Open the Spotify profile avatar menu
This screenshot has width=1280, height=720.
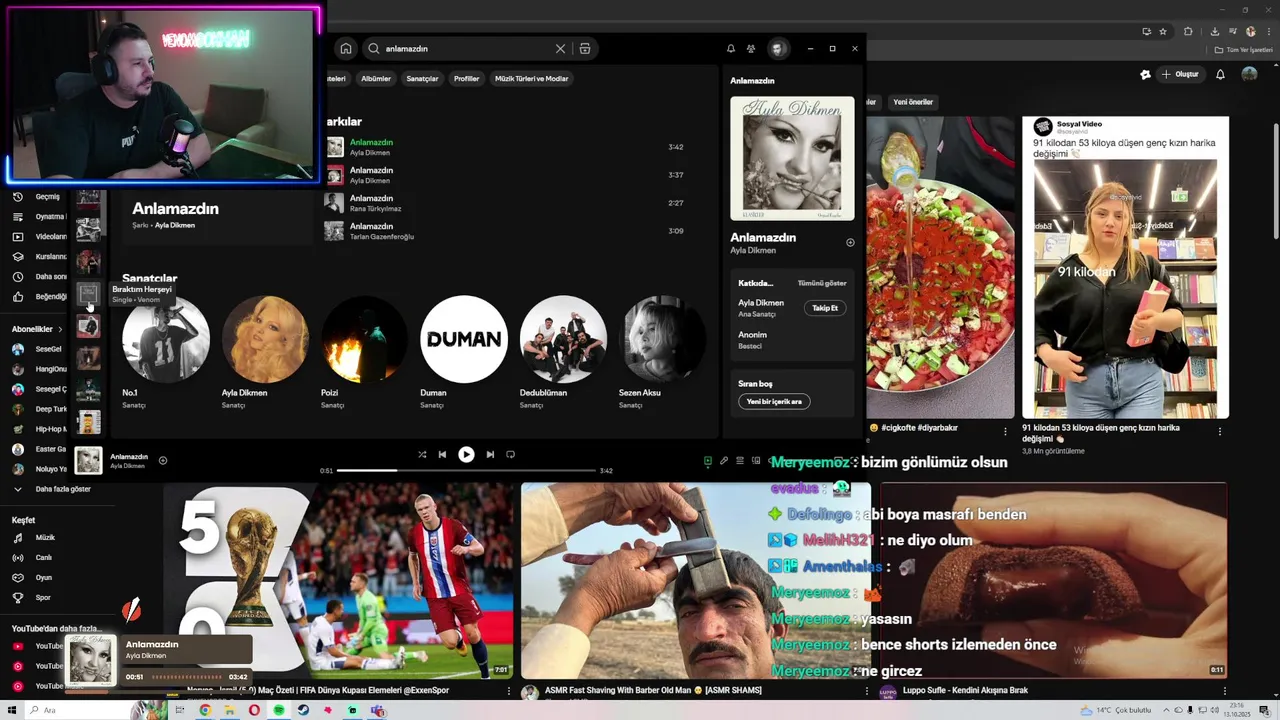[778, 48]
